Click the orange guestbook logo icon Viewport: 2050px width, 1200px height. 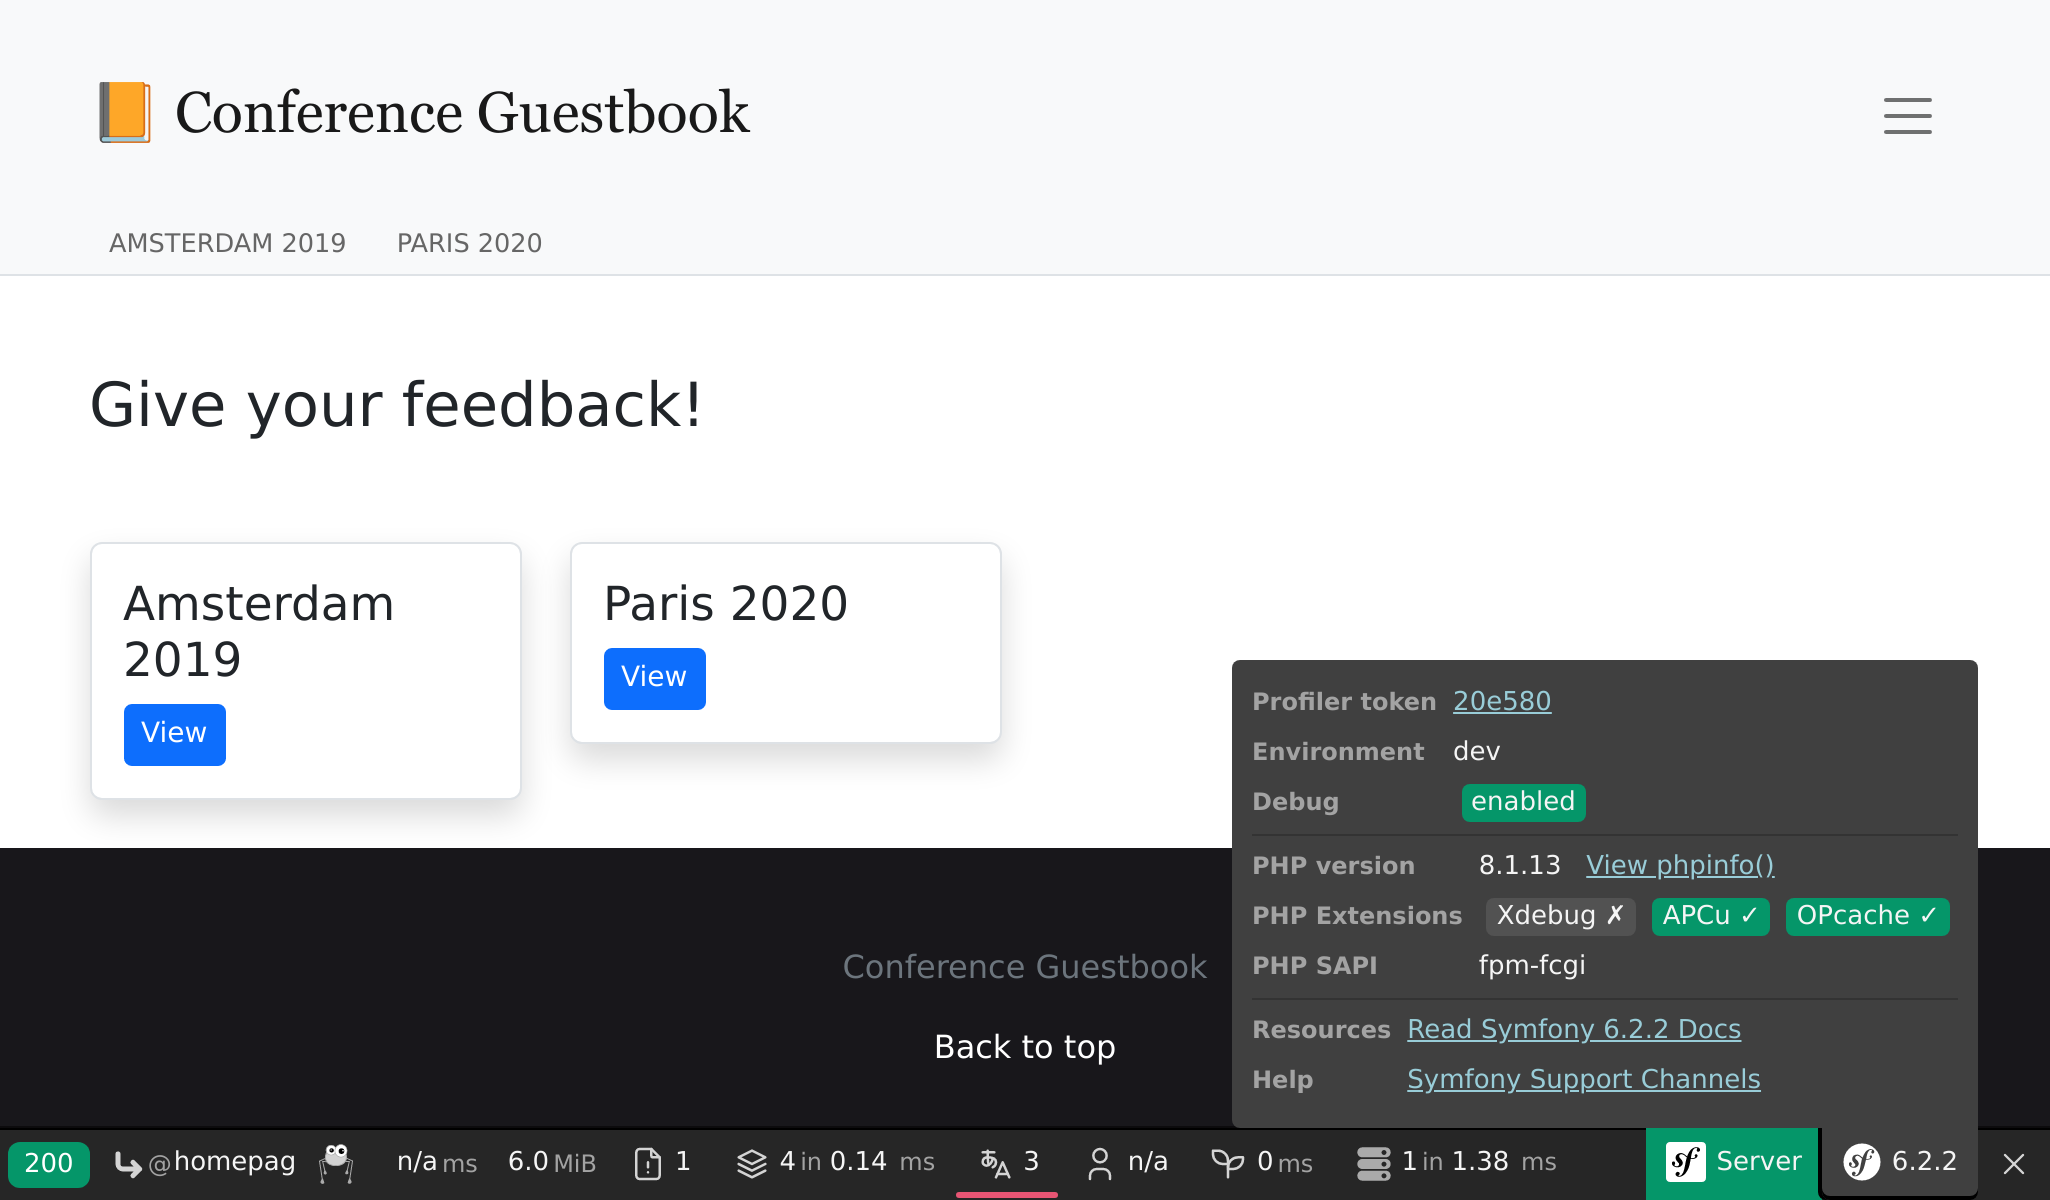[125, 112]
